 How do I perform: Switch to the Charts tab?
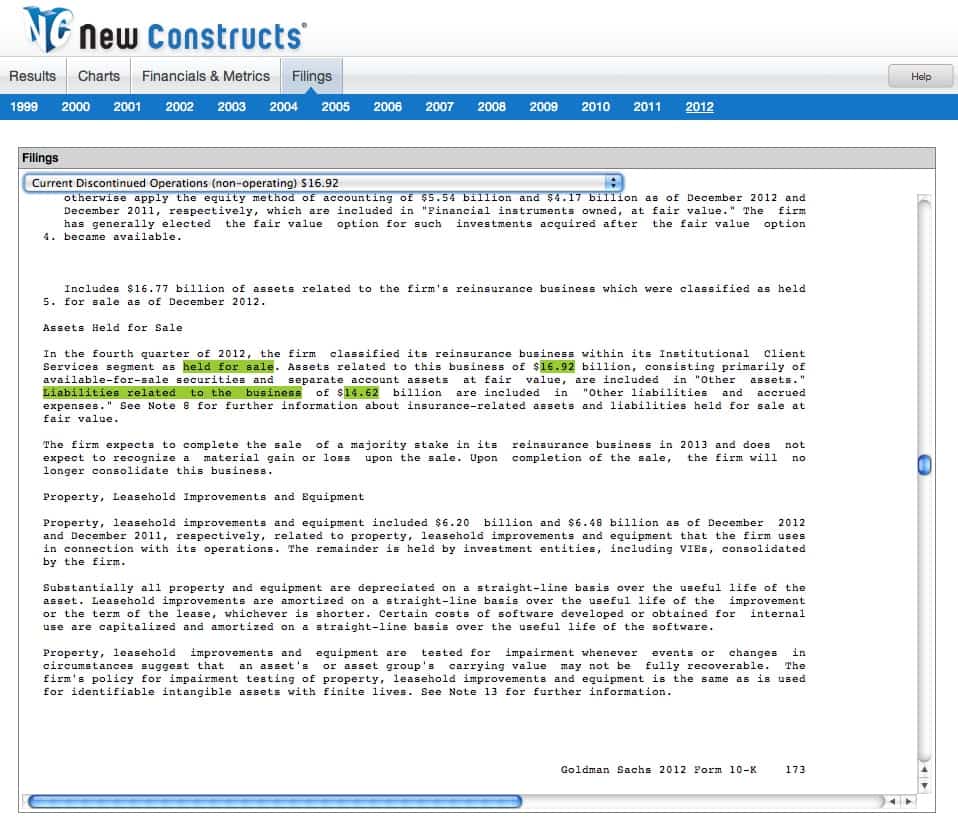click(x=98, y=76)
